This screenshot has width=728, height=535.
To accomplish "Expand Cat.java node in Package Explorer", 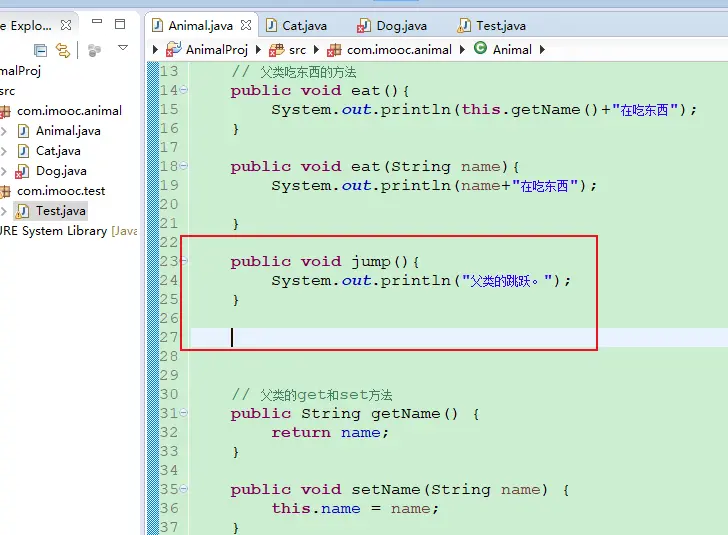I will [x=4, y=151].
